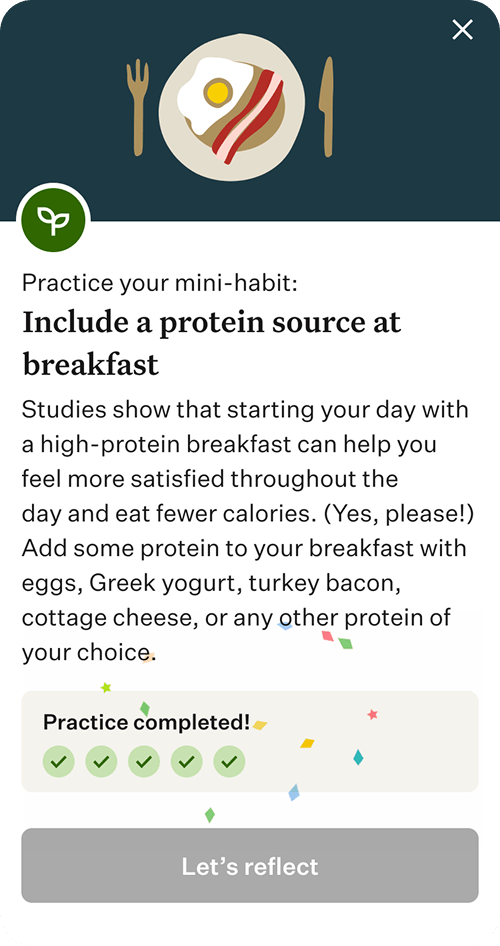Viewport: 500px width, 946px height.
Task: Close the mini-habit card with the X
Action: tap(463, 30)
